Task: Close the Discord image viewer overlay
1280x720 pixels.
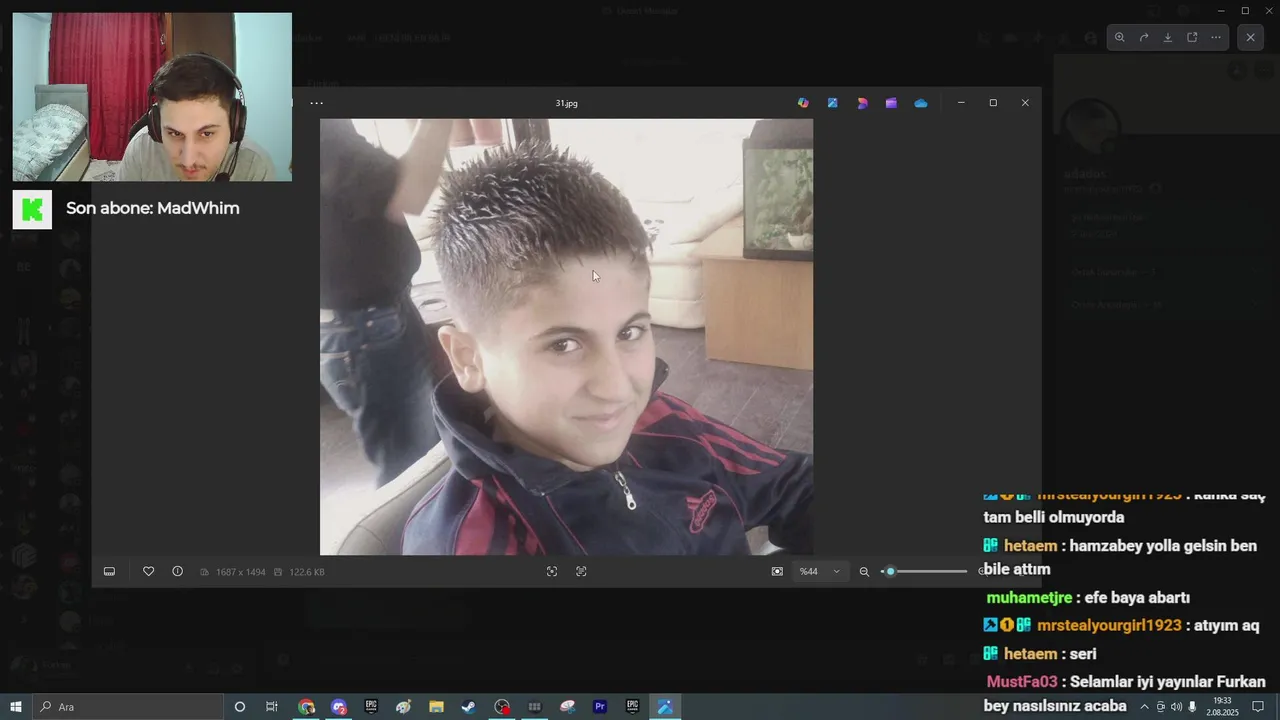Action: 1250,37
